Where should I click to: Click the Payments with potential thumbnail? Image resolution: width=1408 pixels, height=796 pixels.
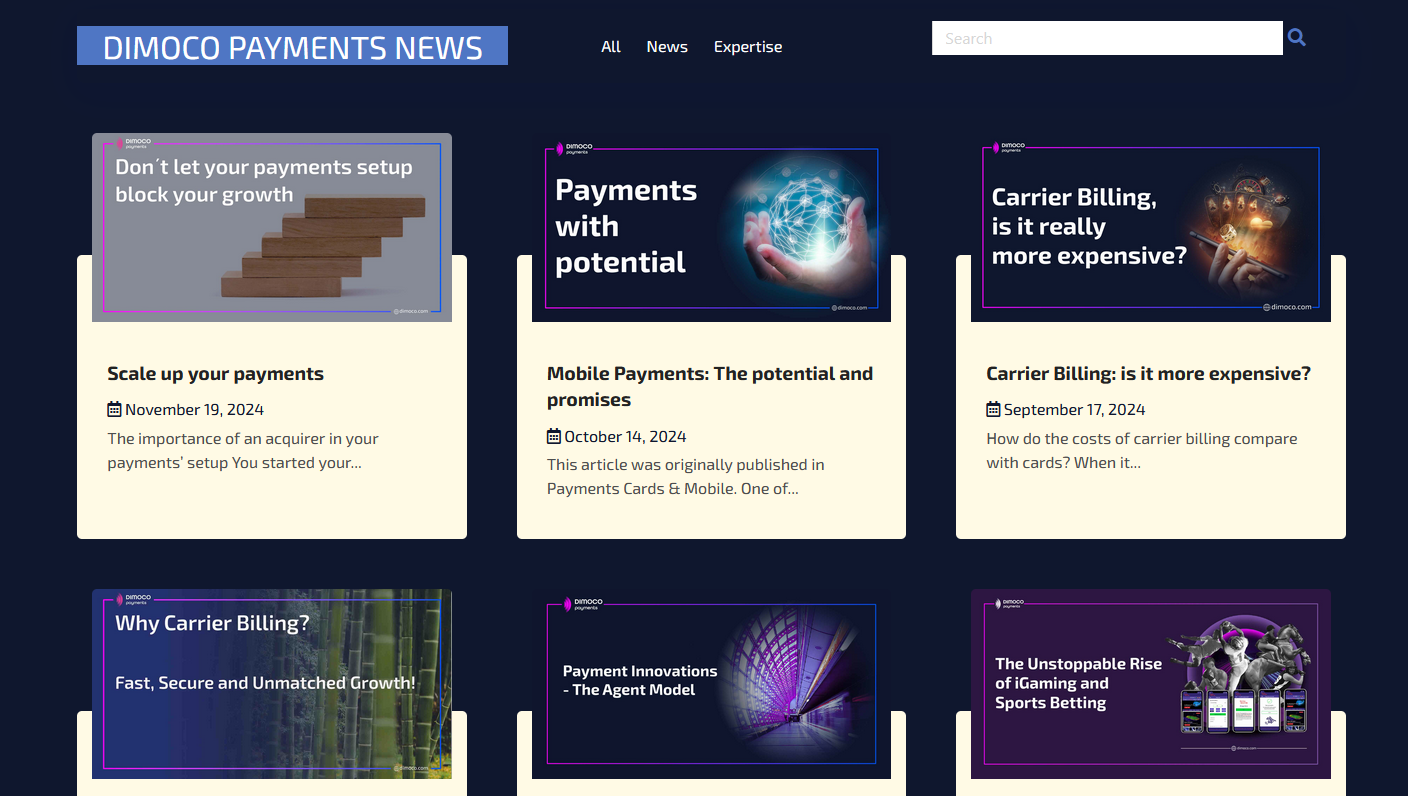click(711, 228)
